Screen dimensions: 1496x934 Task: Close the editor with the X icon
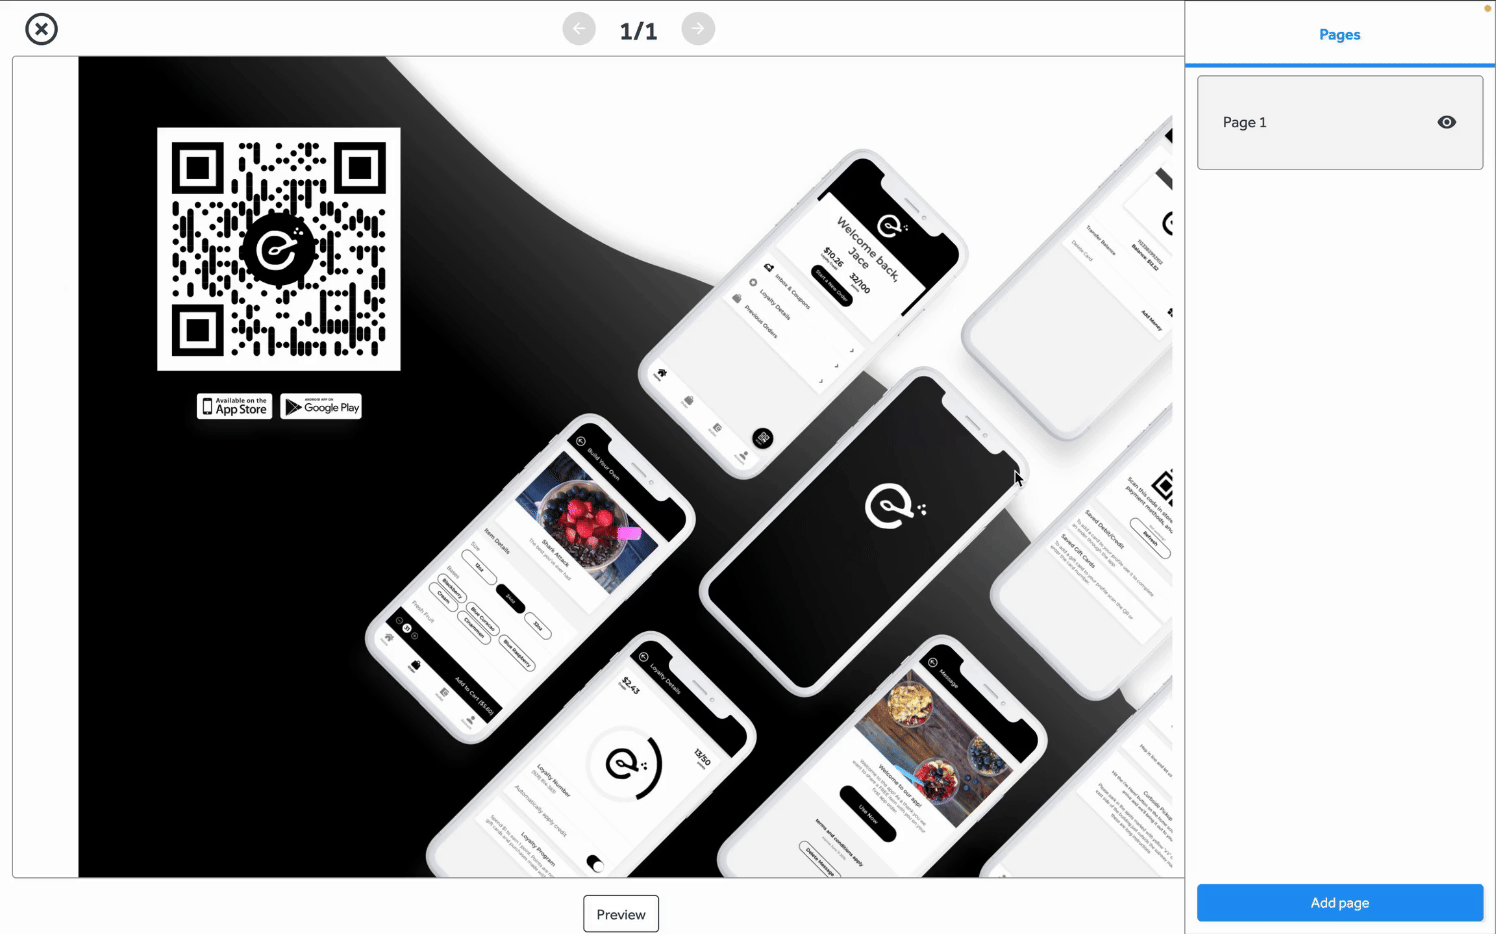tap(41, 29)
